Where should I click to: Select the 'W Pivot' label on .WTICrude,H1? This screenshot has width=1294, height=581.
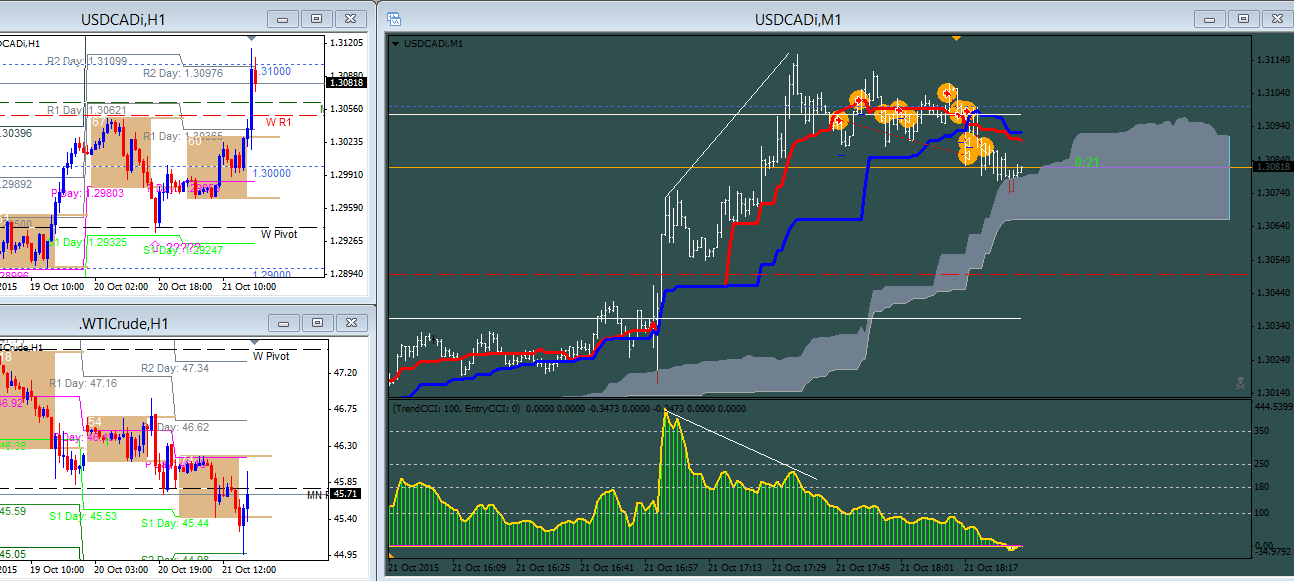click(x=271, y=356)
